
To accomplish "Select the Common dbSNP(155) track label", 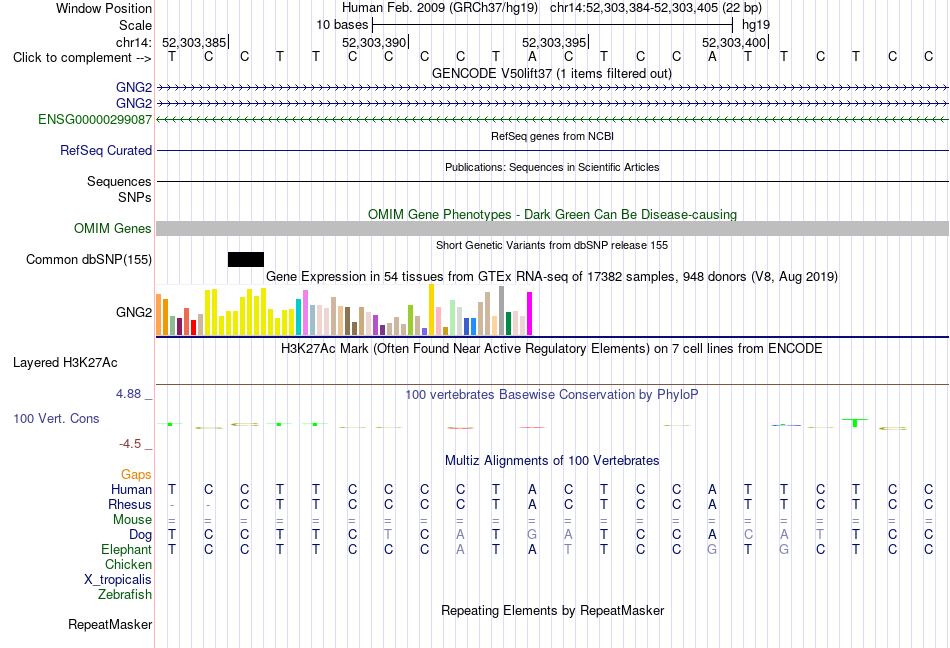I will point(88,259).
